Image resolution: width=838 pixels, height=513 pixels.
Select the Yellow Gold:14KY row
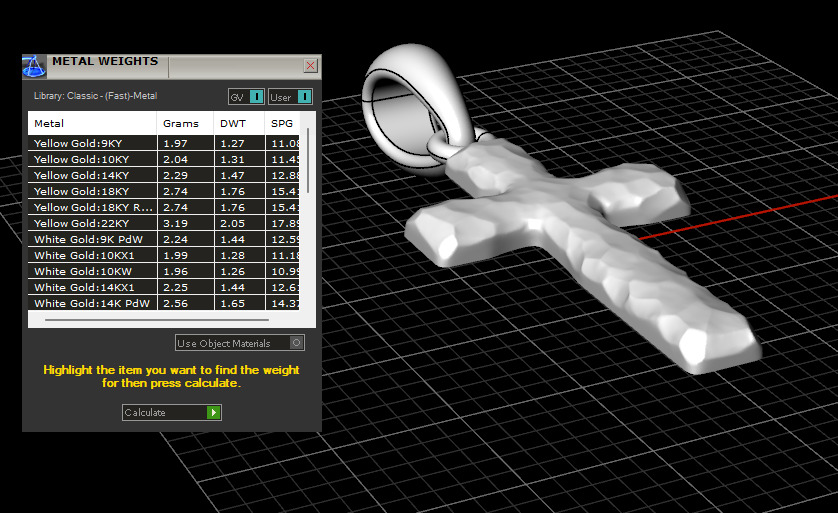coord(164,175)
